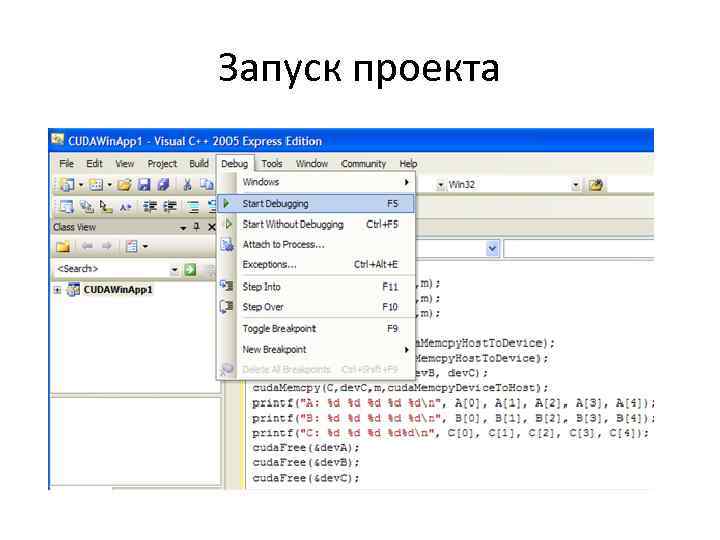Click the New Project toolbar icon
This screenshot has height=540, width=720.
click(67, 185)
